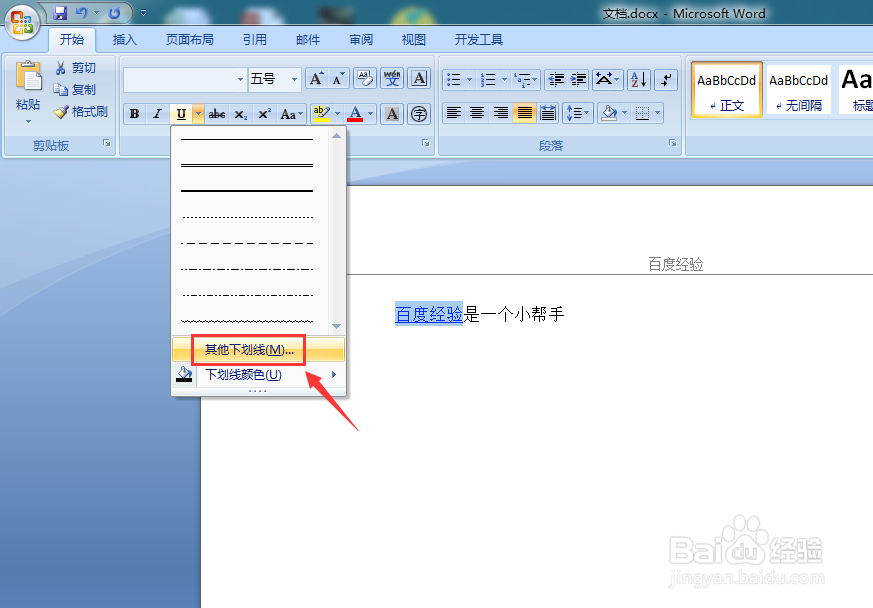Redo the last action
Screen dimensions: 873x608
tap(115, 13)
